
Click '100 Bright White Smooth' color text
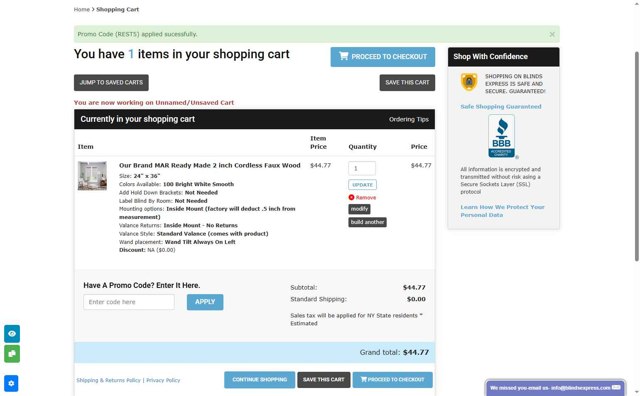point(198,184)
